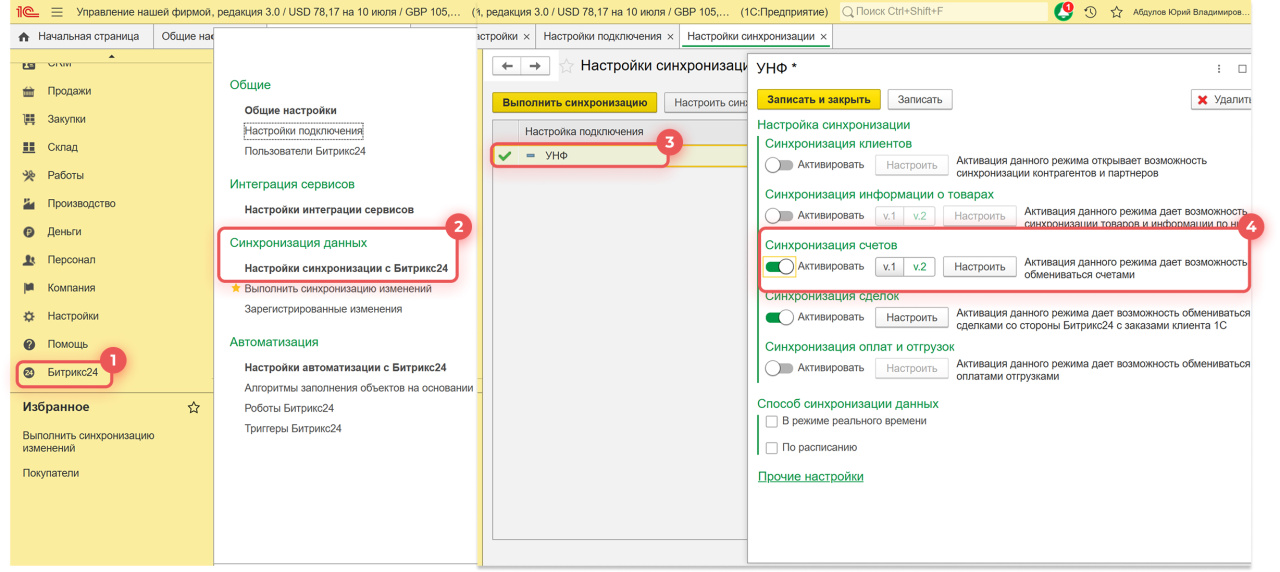This screenshot has height=572, width=1280.
Task: Open the Закупки cart icon
Action: coord(29,119)
